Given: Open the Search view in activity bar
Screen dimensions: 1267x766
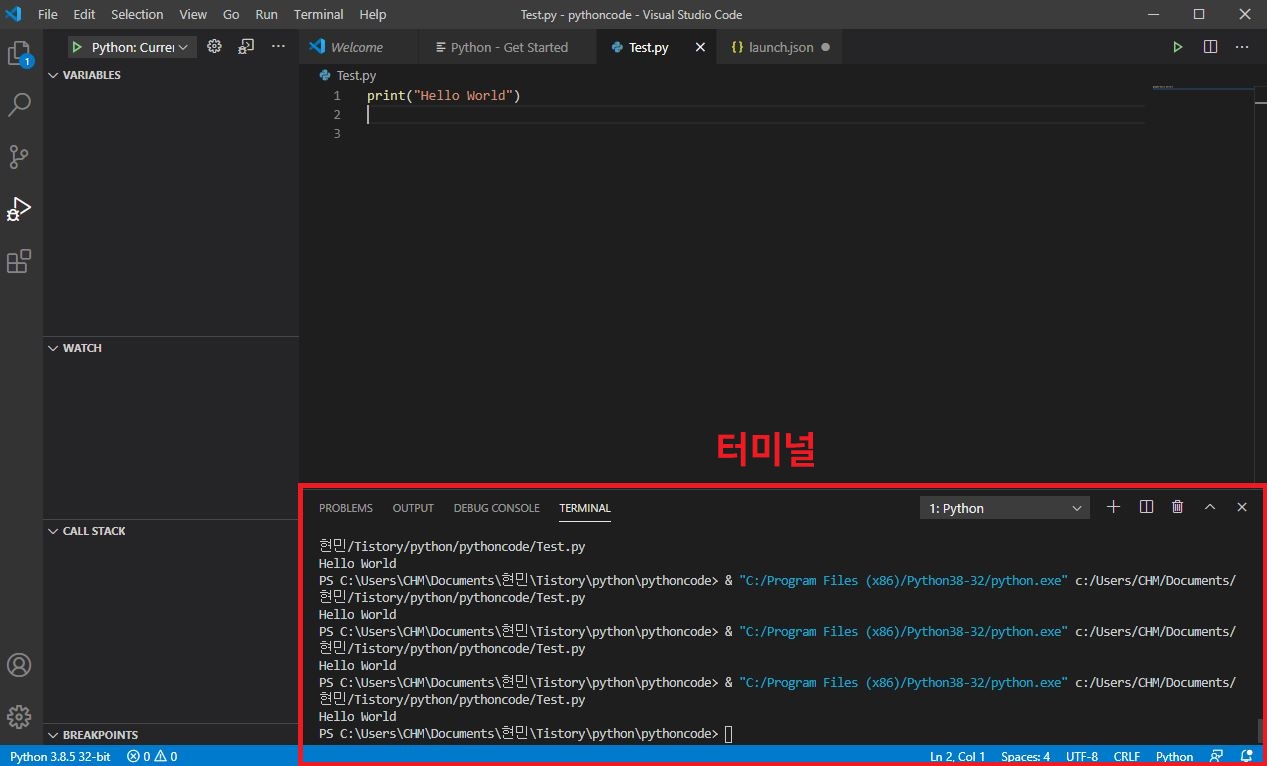Looking at the screenshot, I should (19, 104).
